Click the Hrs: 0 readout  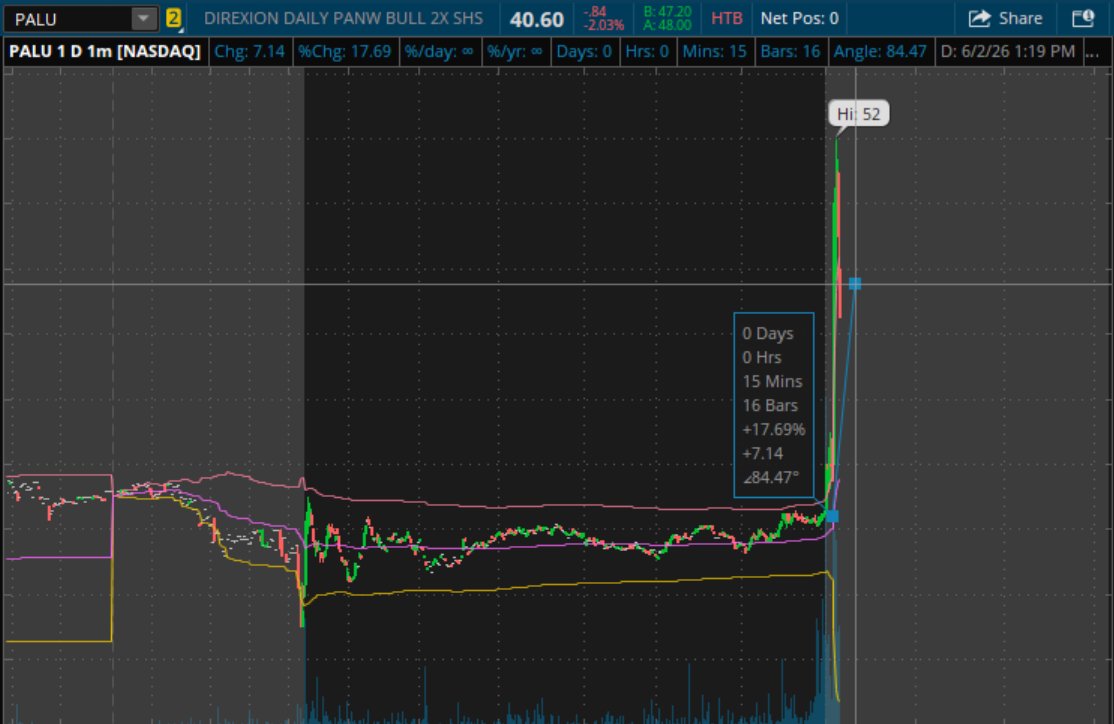pyautogui.click(x=647, y=51)
